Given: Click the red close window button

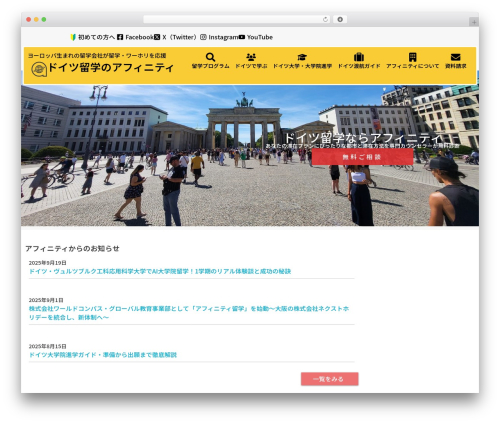Looking at the screenshot, I should pos(29,19).
